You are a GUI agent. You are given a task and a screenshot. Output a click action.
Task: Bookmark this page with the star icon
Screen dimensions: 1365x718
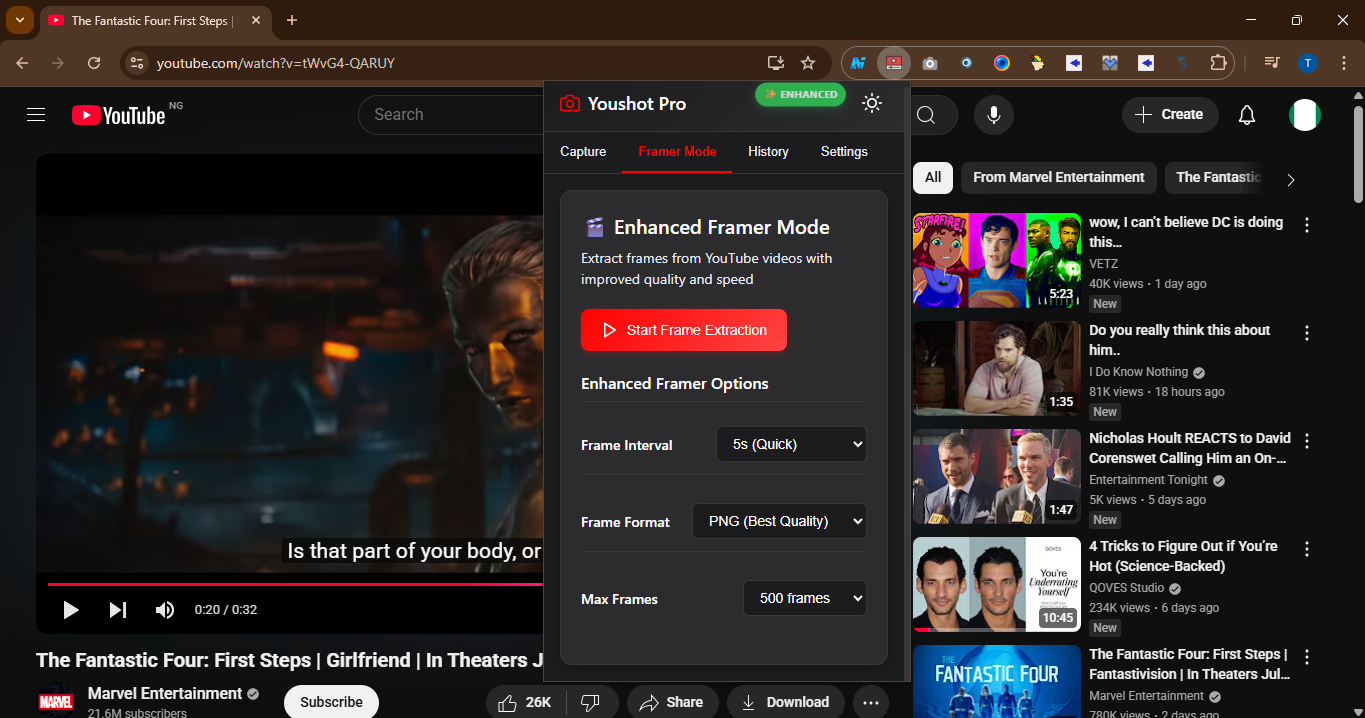tap(808, 63)
